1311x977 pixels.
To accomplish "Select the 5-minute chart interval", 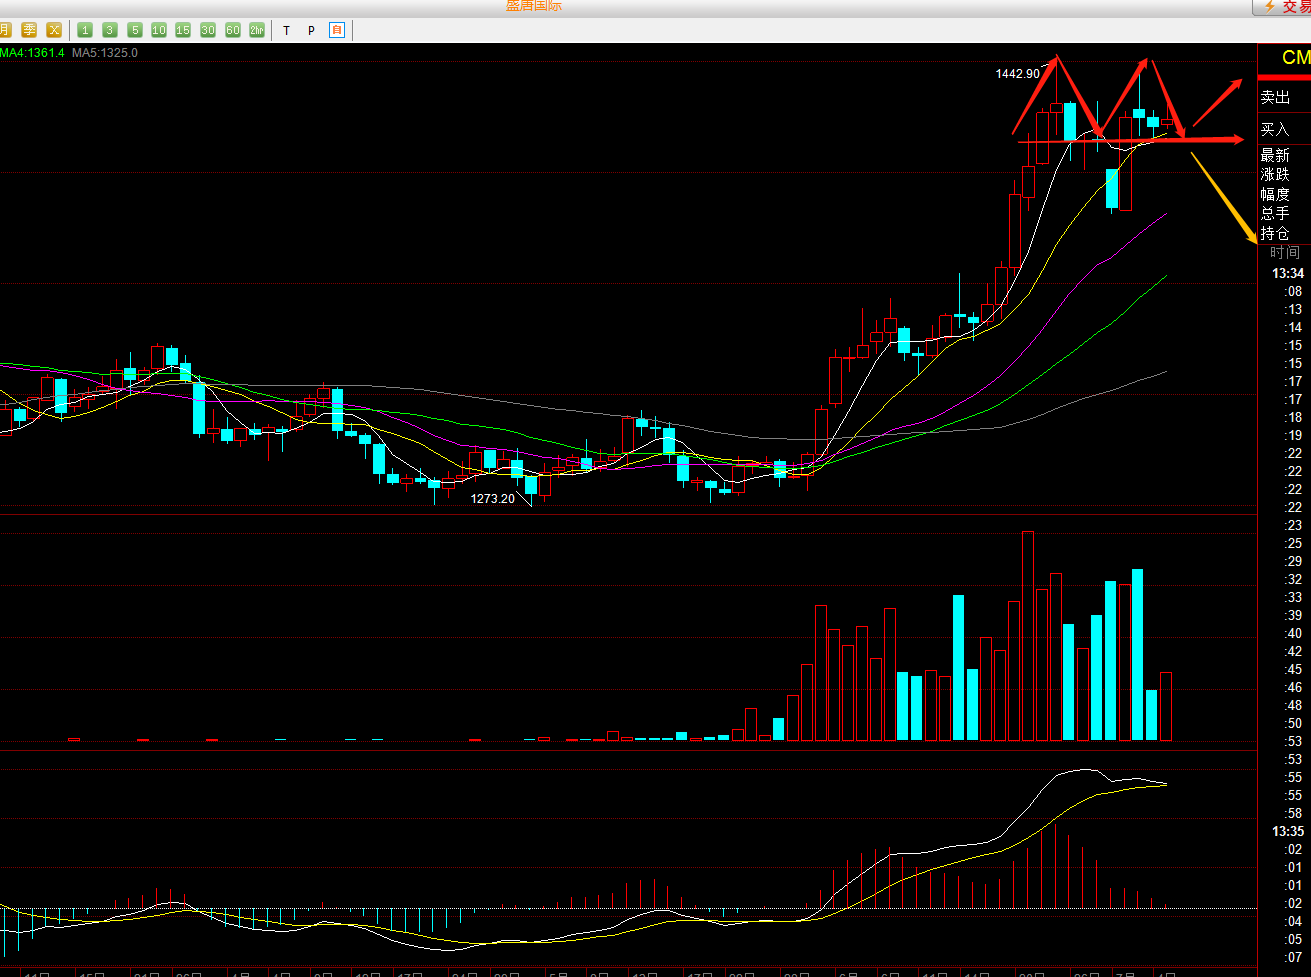I will coord(134,30).
